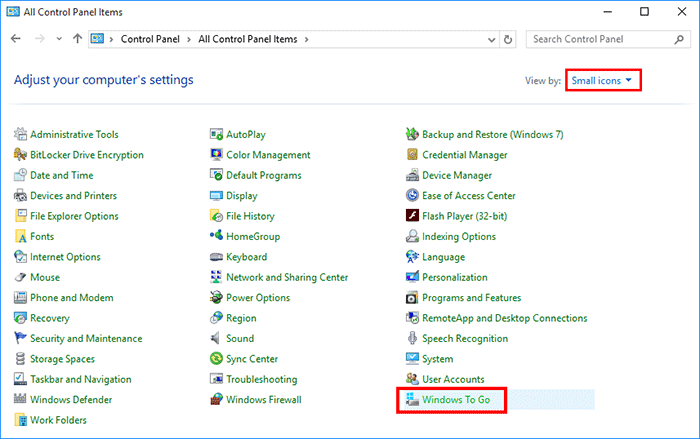This screenshot has height=439, width=700.
Task: Open the Work Folders link
Action: tap(58, 420)
